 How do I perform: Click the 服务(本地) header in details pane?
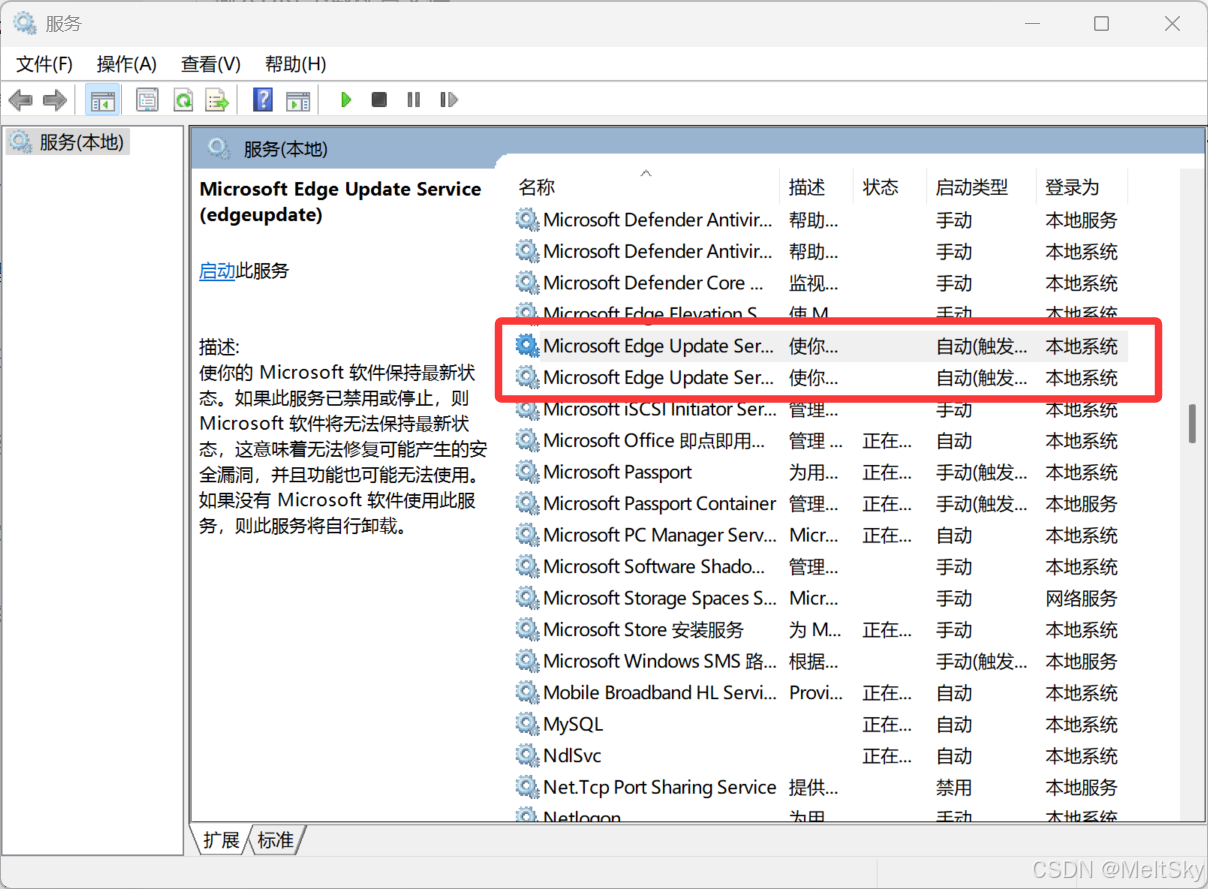285,149
